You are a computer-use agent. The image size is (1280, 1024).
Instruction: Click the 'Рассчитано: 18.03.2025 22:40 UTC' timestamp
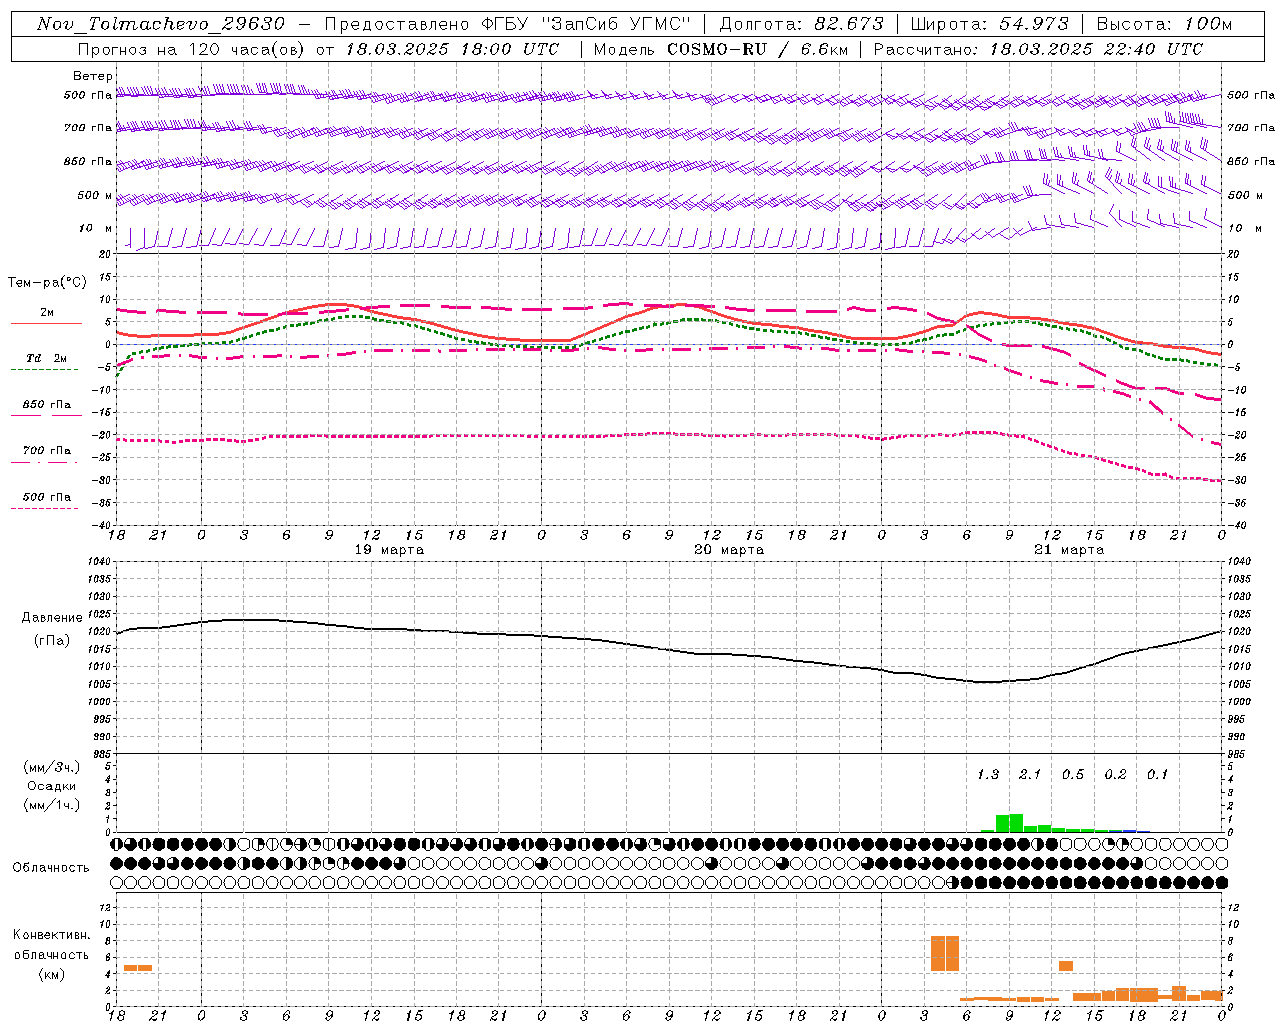(1038, 49)
